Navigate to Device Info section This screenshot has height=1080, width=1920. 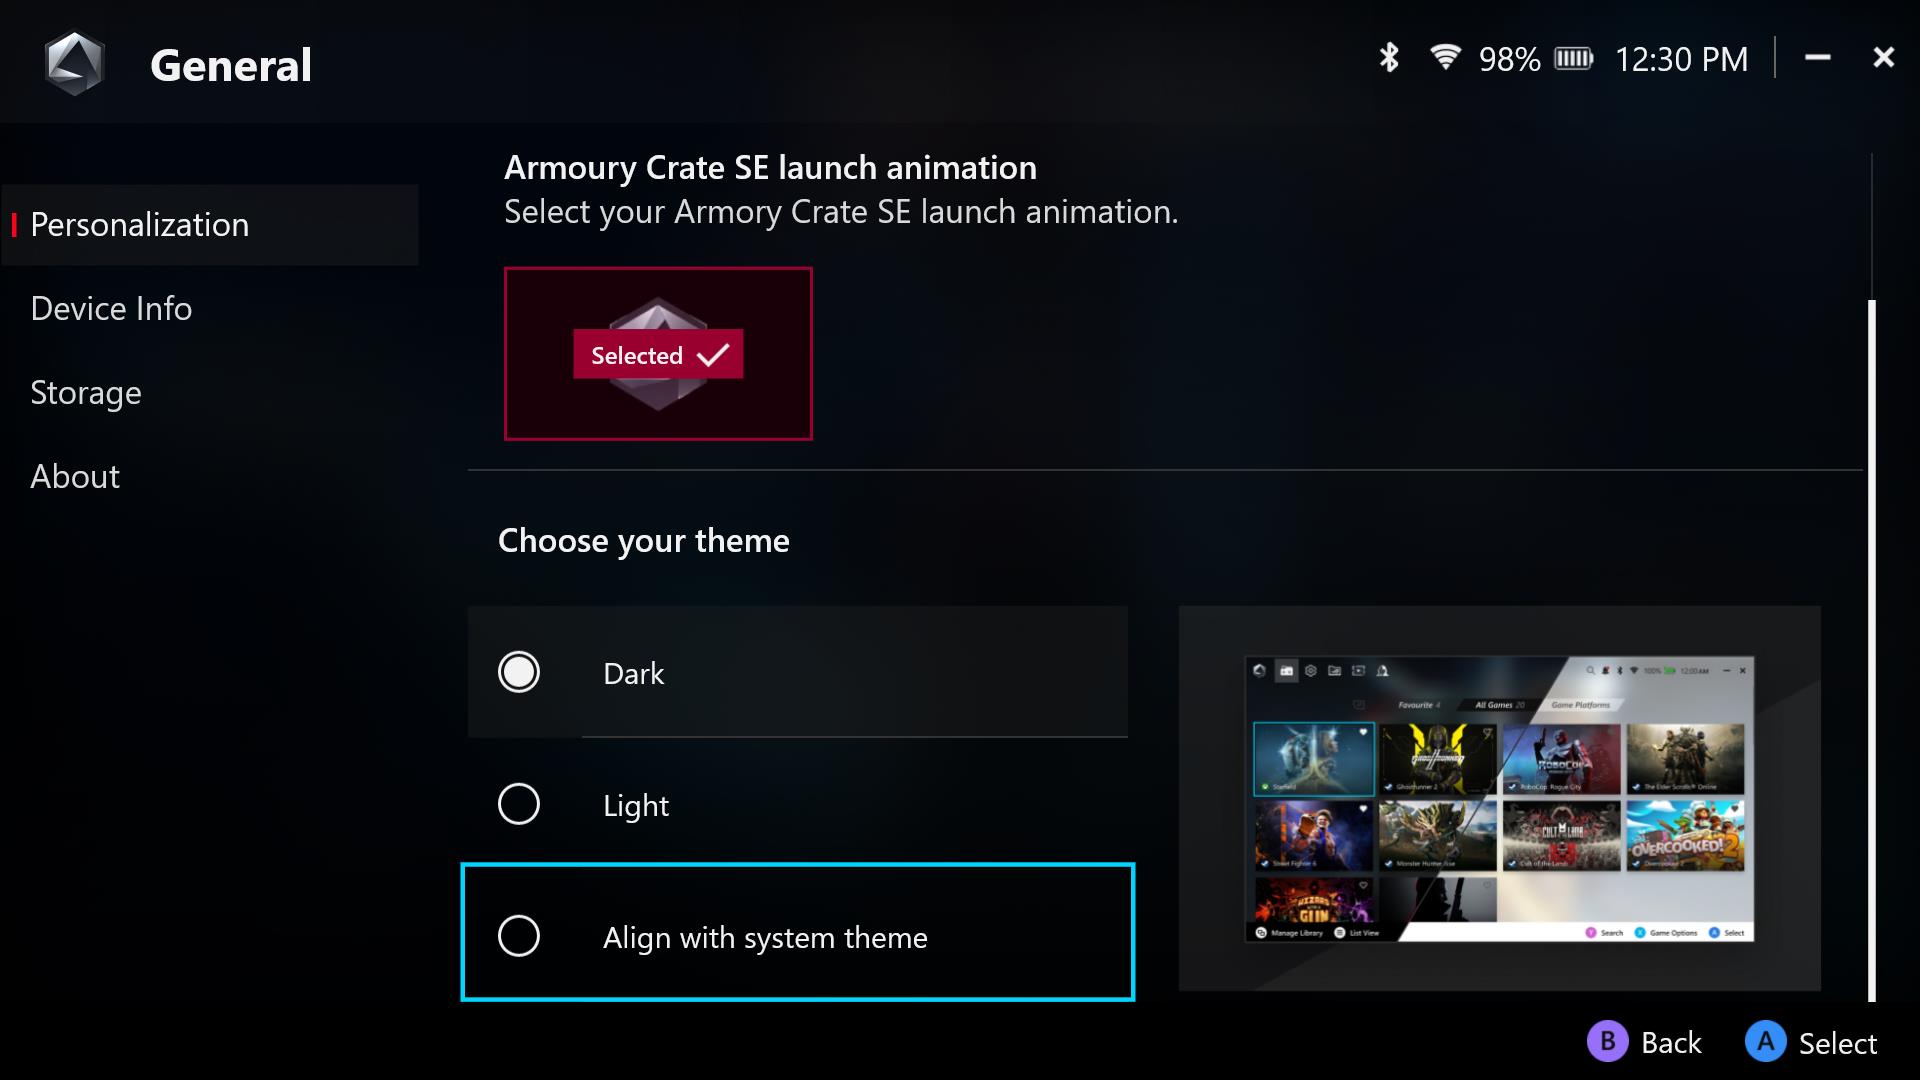(111, 307)
